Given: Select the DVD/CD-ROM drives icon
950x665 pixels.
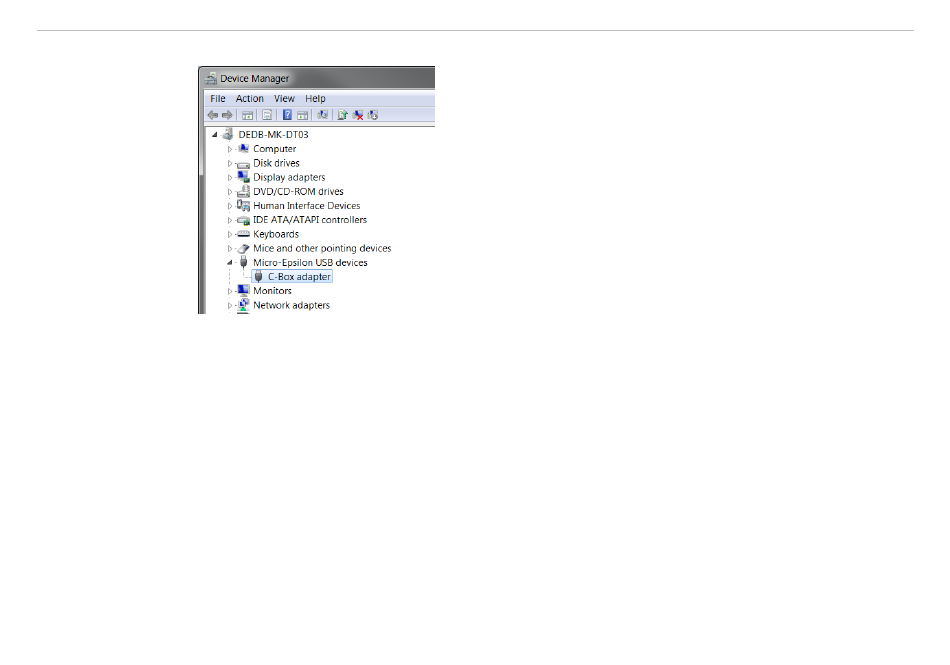Looking at the screenshot, I should 244,191.
